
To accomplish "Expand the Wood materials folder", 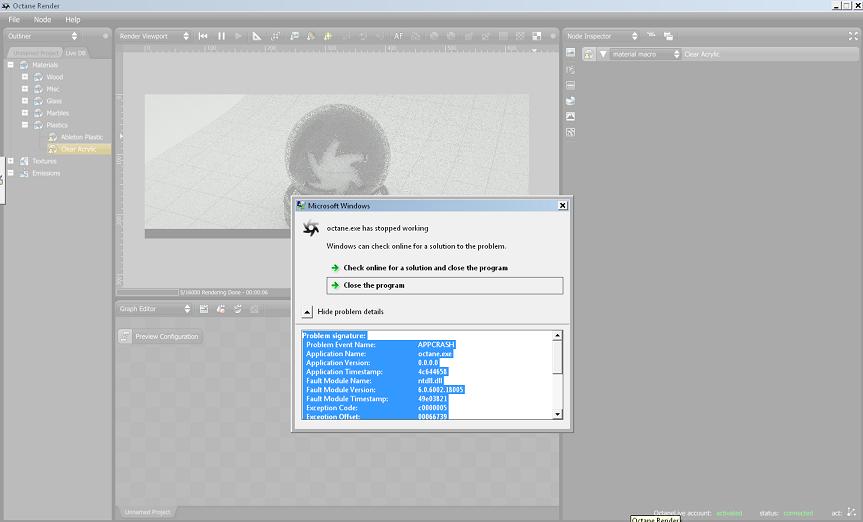I will [25, 77].
